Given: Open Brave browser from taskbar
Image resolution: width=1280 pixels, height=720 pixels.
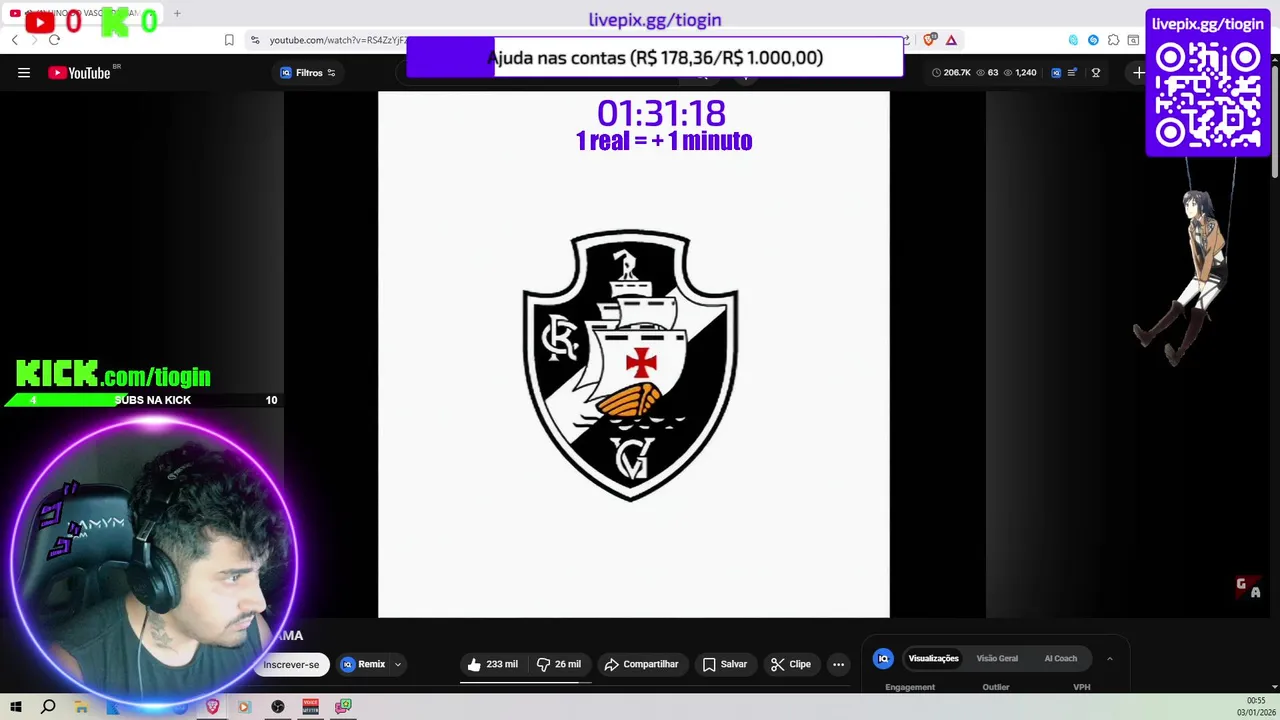Looking at the screenshot, I should (212, 707).
